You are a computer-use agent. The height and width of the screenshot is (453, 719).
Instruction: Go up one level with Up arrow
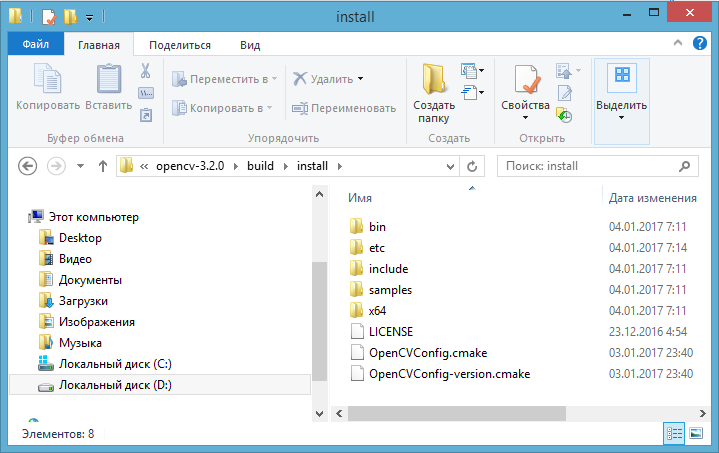click(103, 166)
